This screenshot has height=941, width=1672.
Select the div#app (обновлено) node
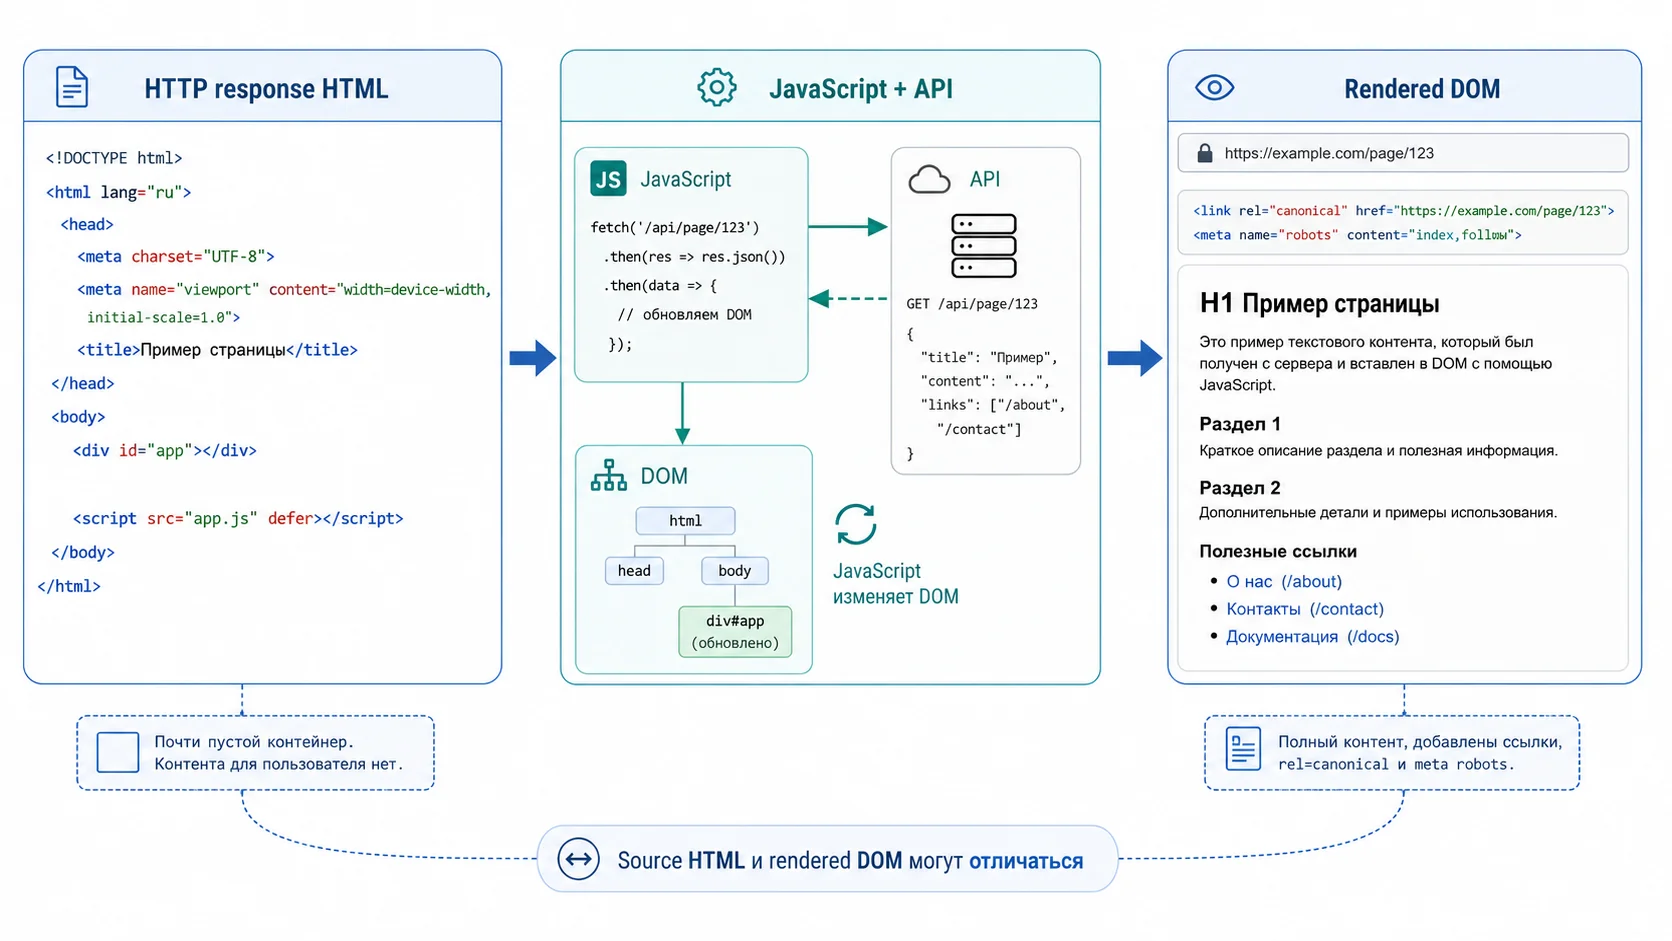click(735, 632)
